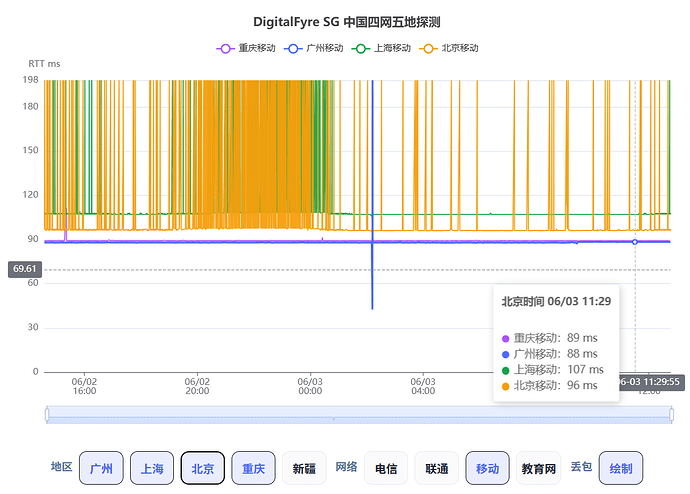Click the 网络 label
690x494 pixels.
[x=346, y=467]
